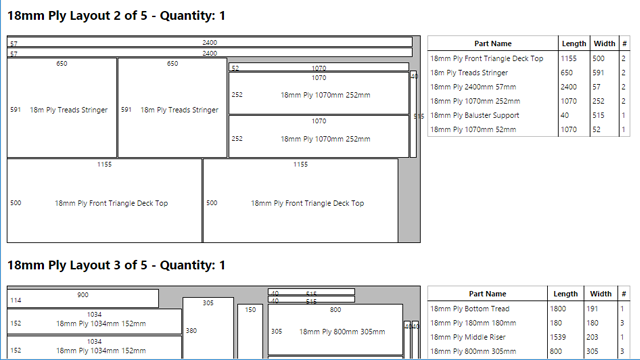Select the 18mm Ply Bottom Tread table row
This screenshot has width=640, height=360.
pyautogui.click(x=529, y=309)
